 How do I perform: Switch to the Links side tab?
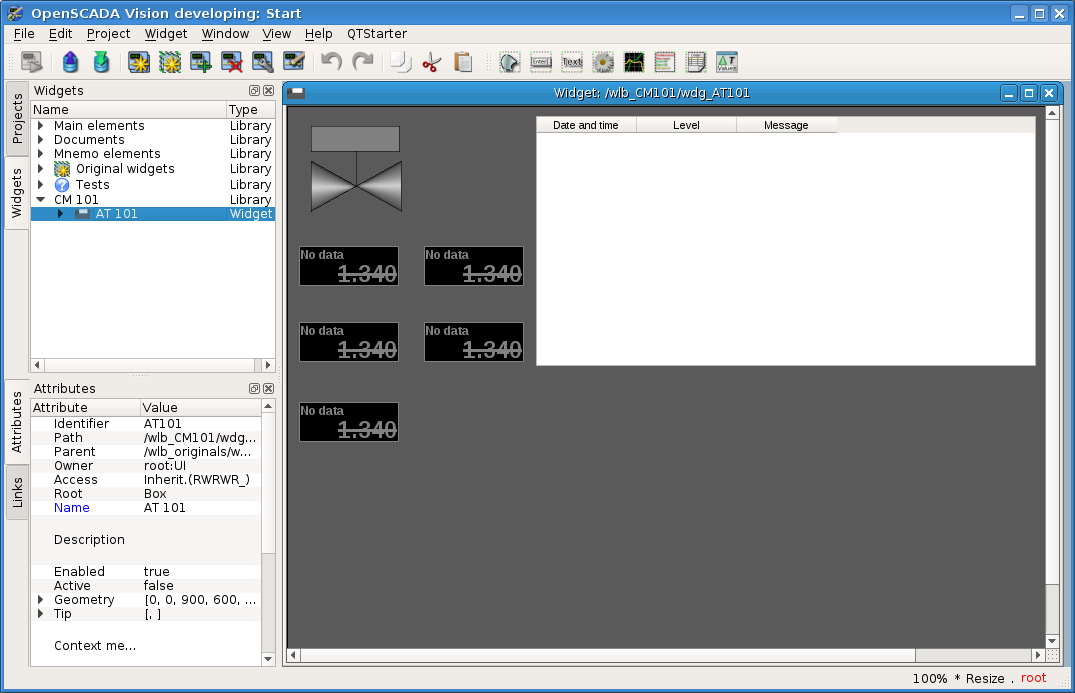click(x=17, y=491)
